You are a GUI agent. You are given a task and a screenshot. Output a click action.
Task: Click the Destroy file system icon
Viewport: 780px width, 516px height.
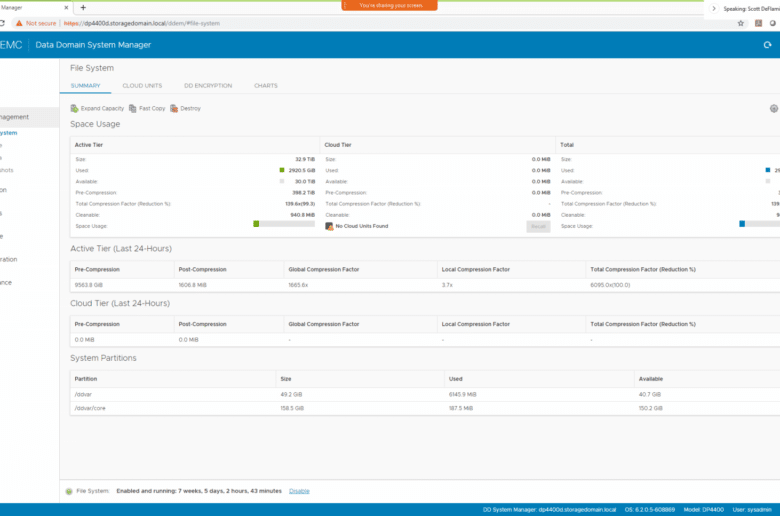tap(174, 108)
